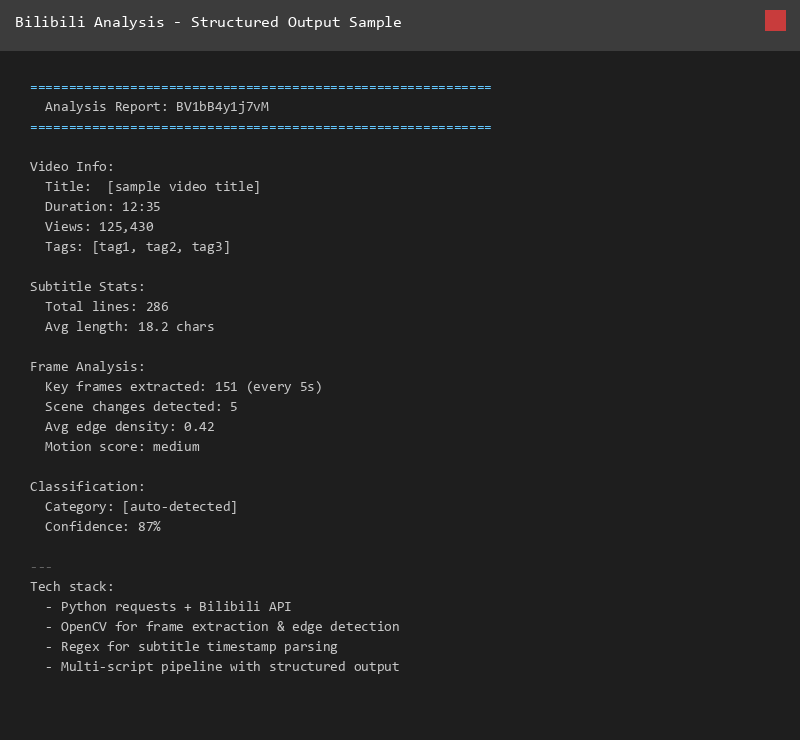Click the 'Title: [sample video title]' line
The height and width of the screenshot is (740, 800).
pyautogui.click(x=153, y=187)
